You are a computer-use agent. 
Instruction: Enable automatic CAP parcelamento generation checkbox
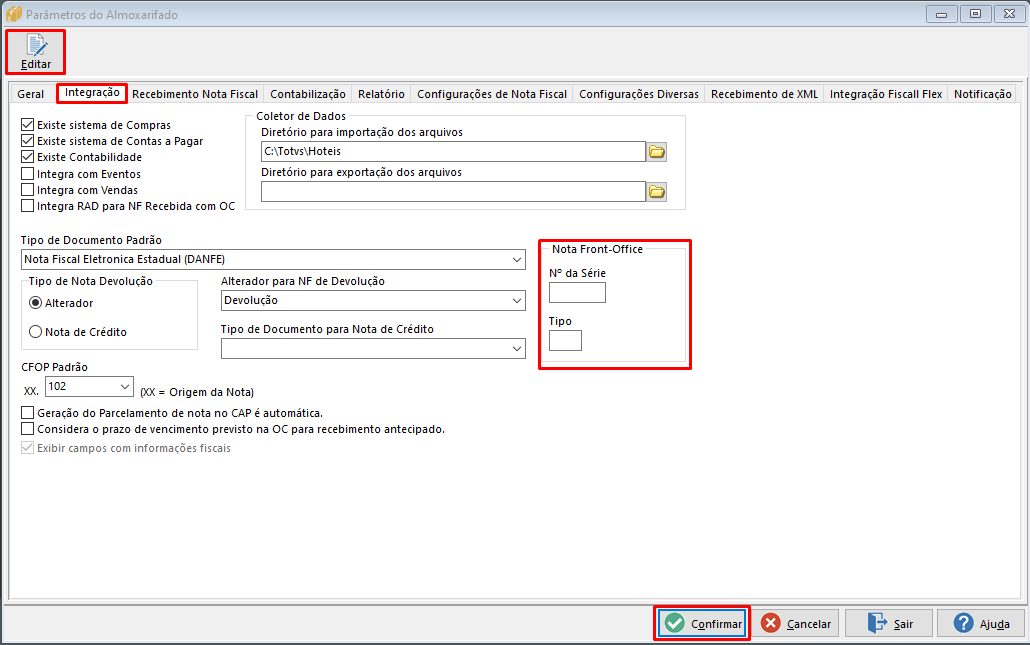point(28,413)
